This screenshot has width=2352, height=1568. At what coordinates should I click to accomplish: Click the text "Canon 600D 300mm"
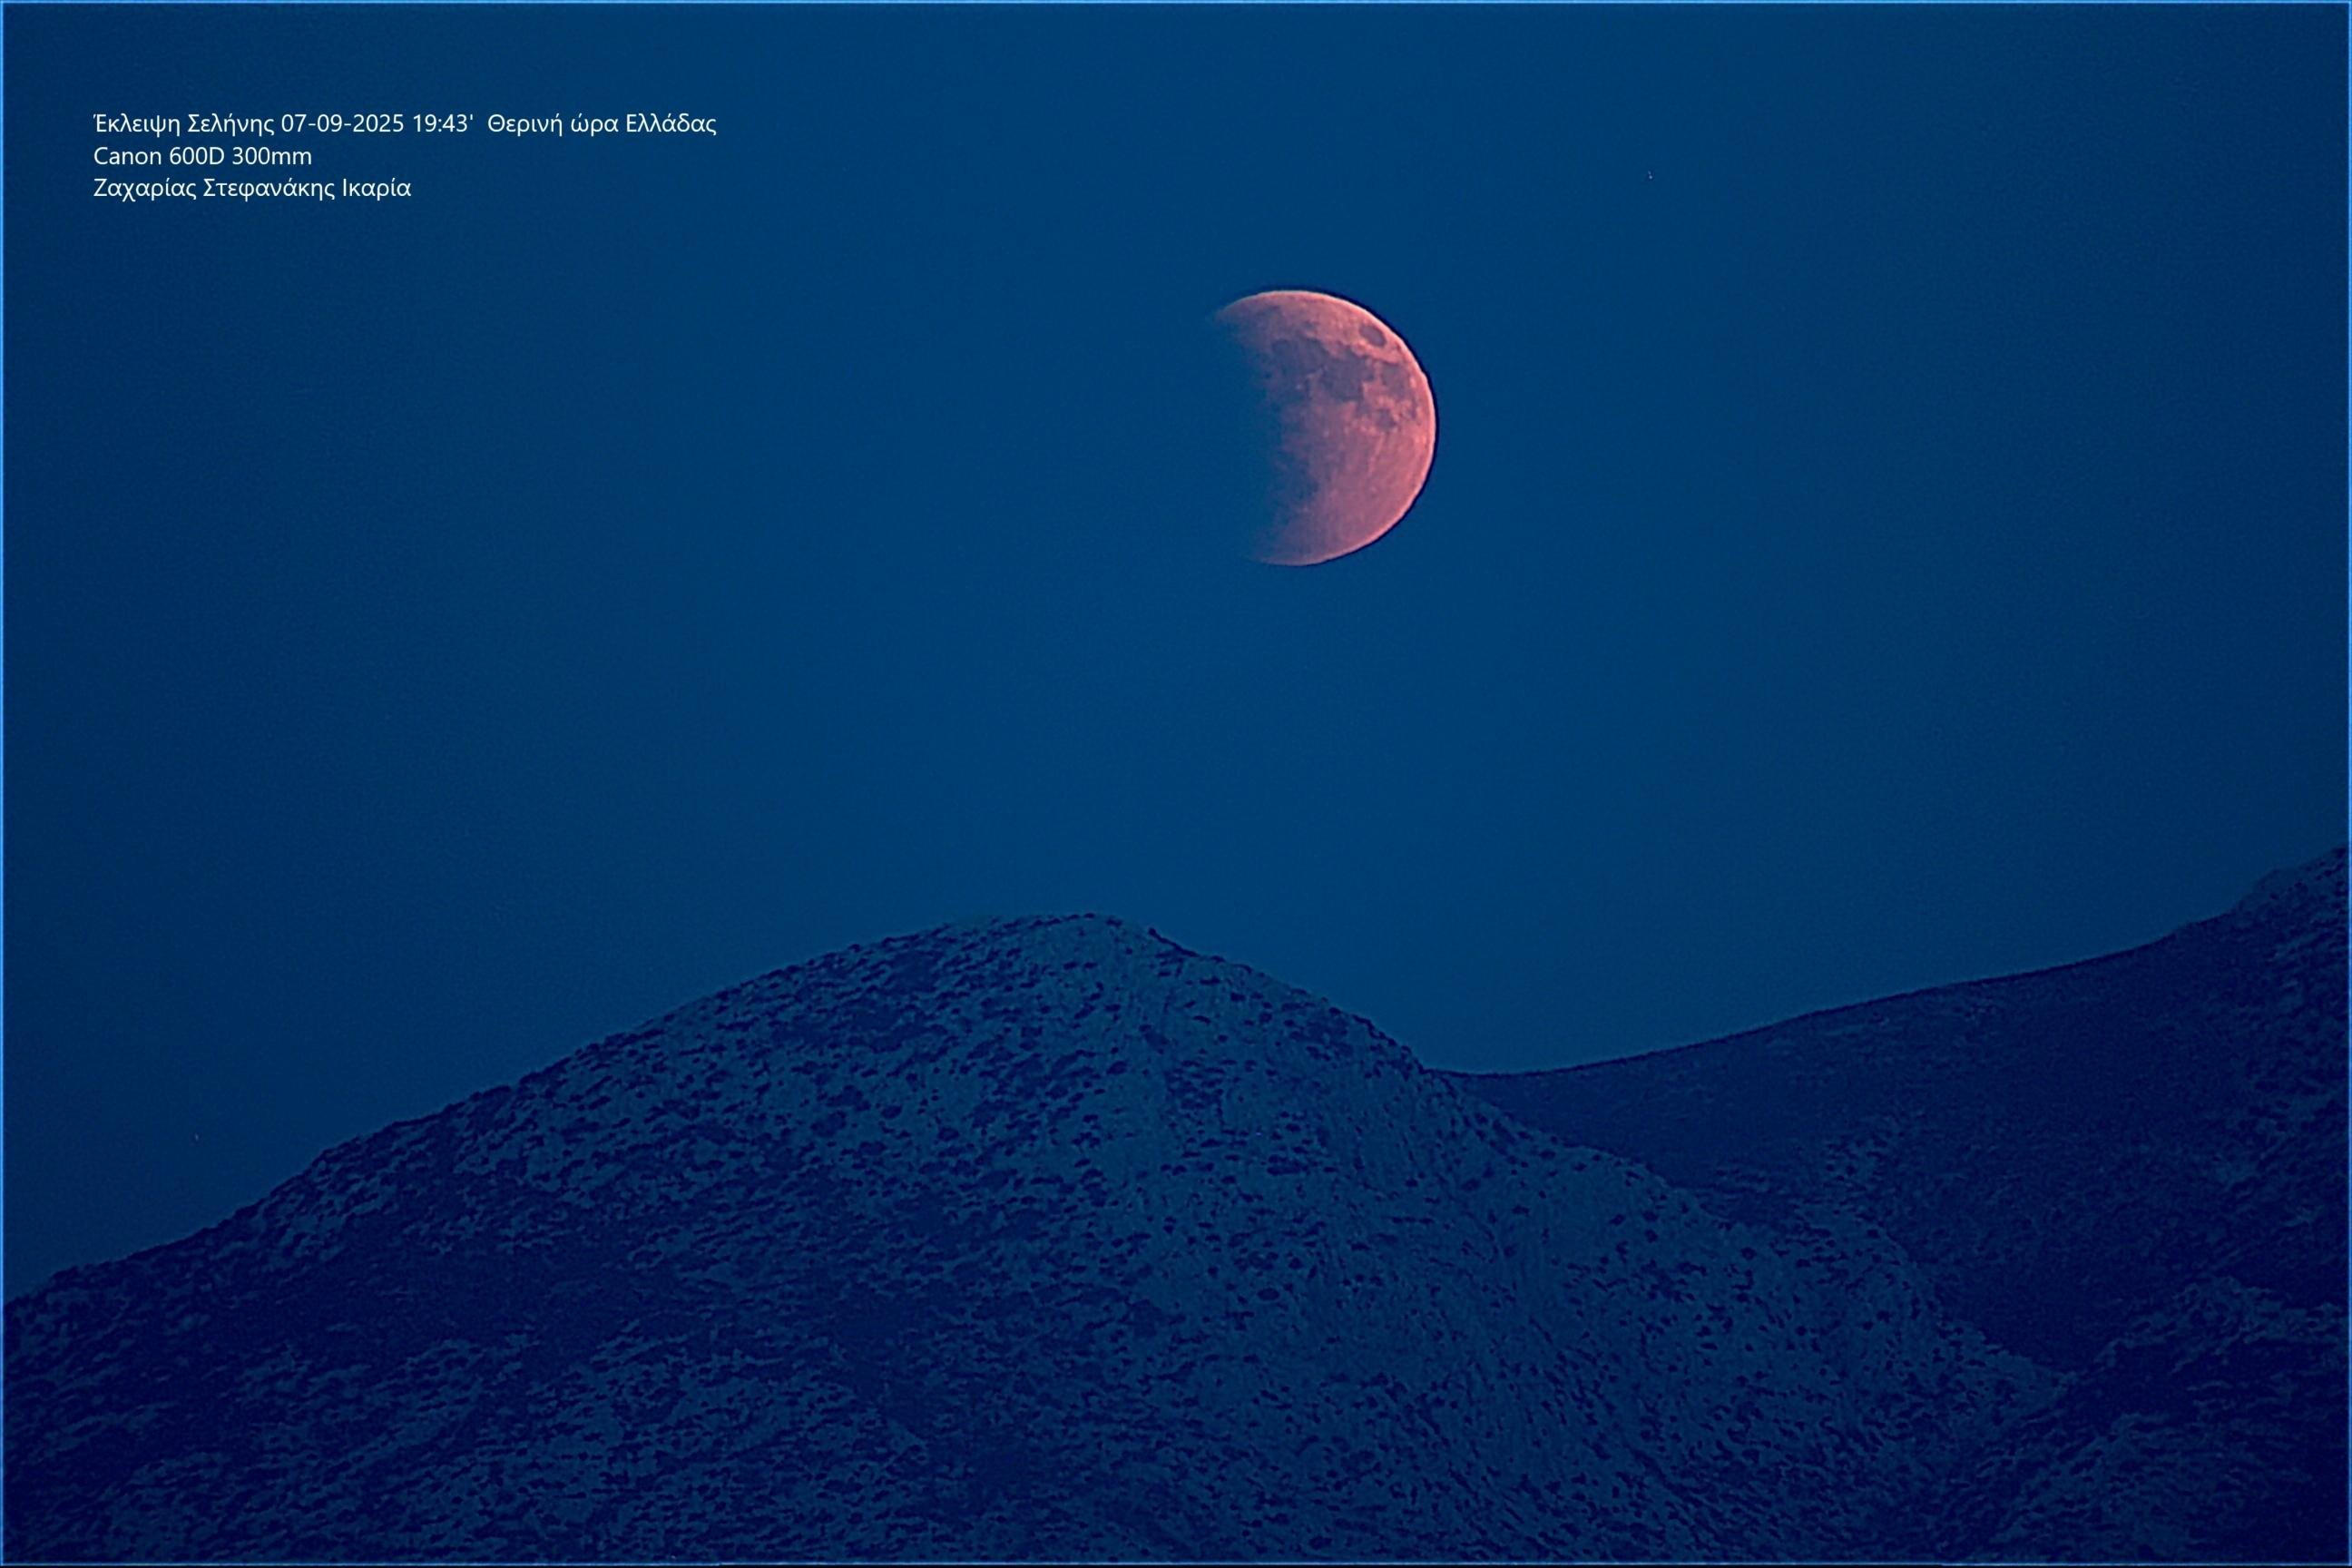pos(202,156)
